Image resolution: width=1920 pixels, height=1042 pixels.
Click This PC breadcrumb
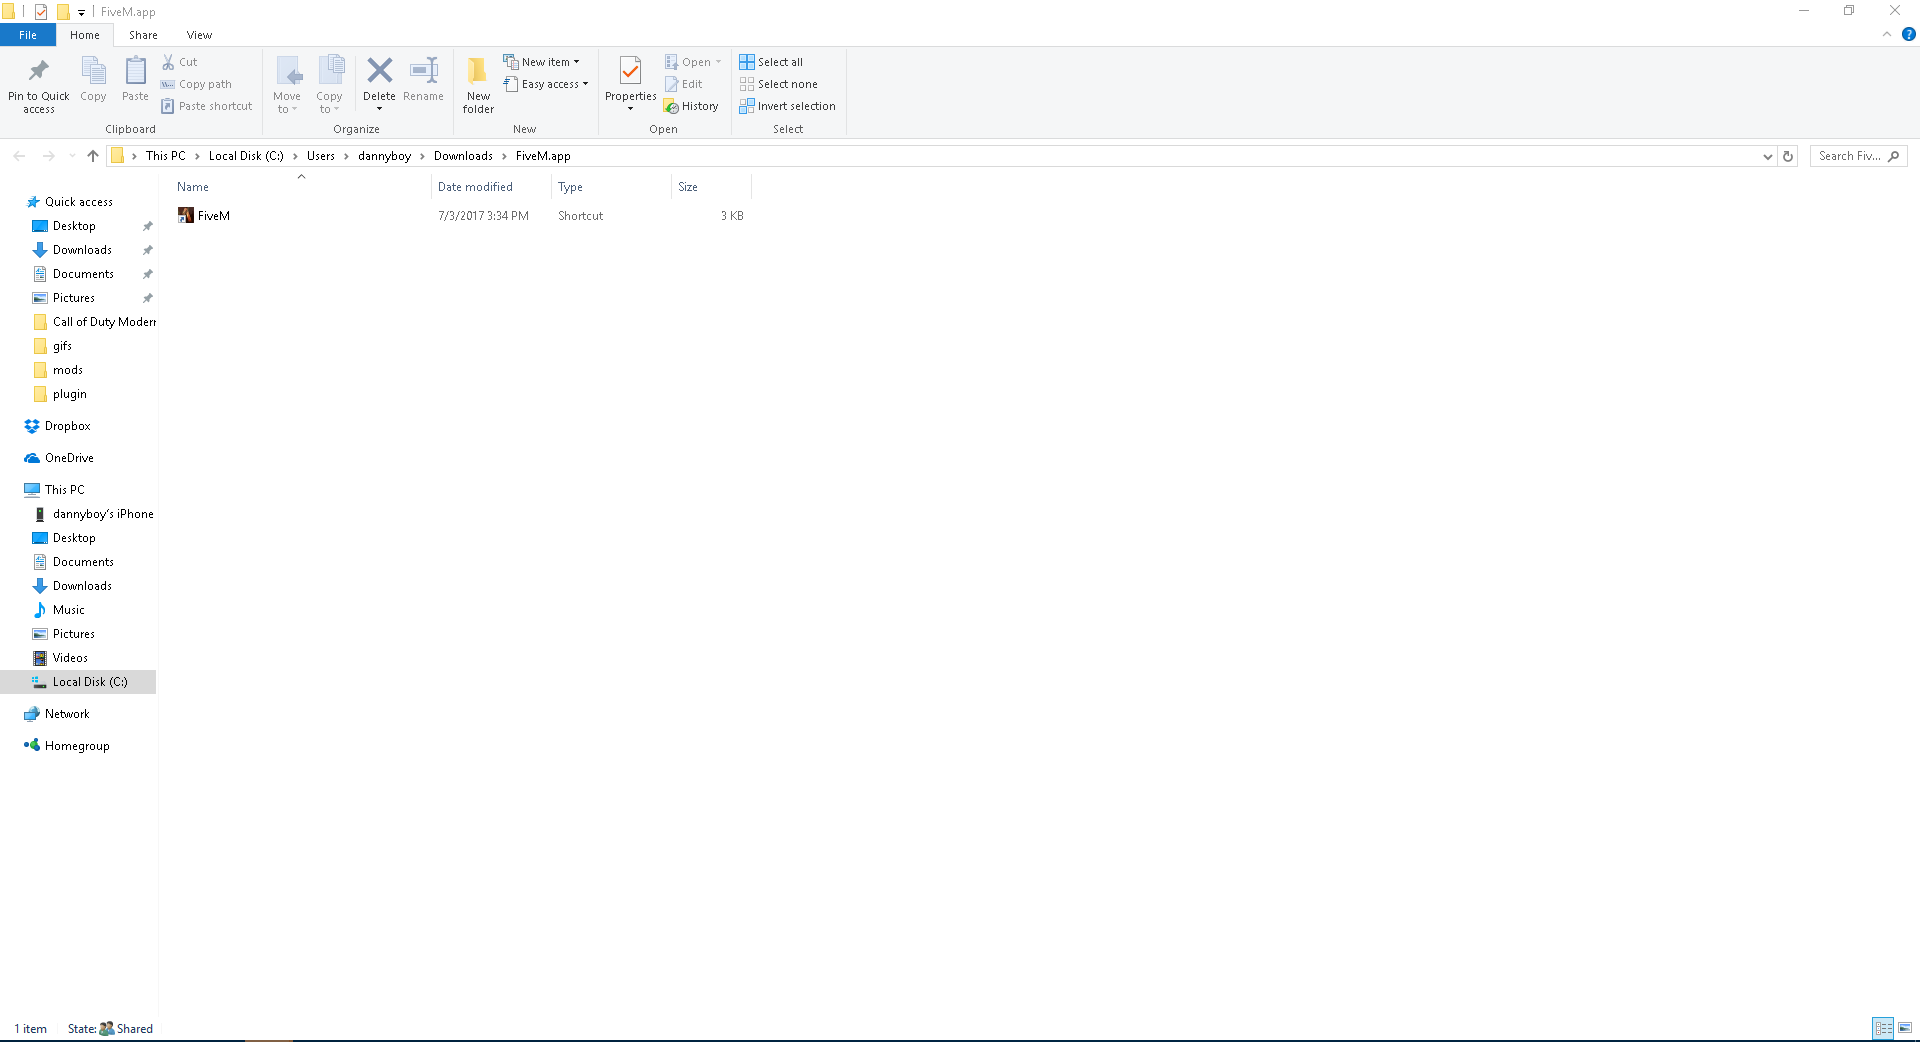(x=165, y=156)
